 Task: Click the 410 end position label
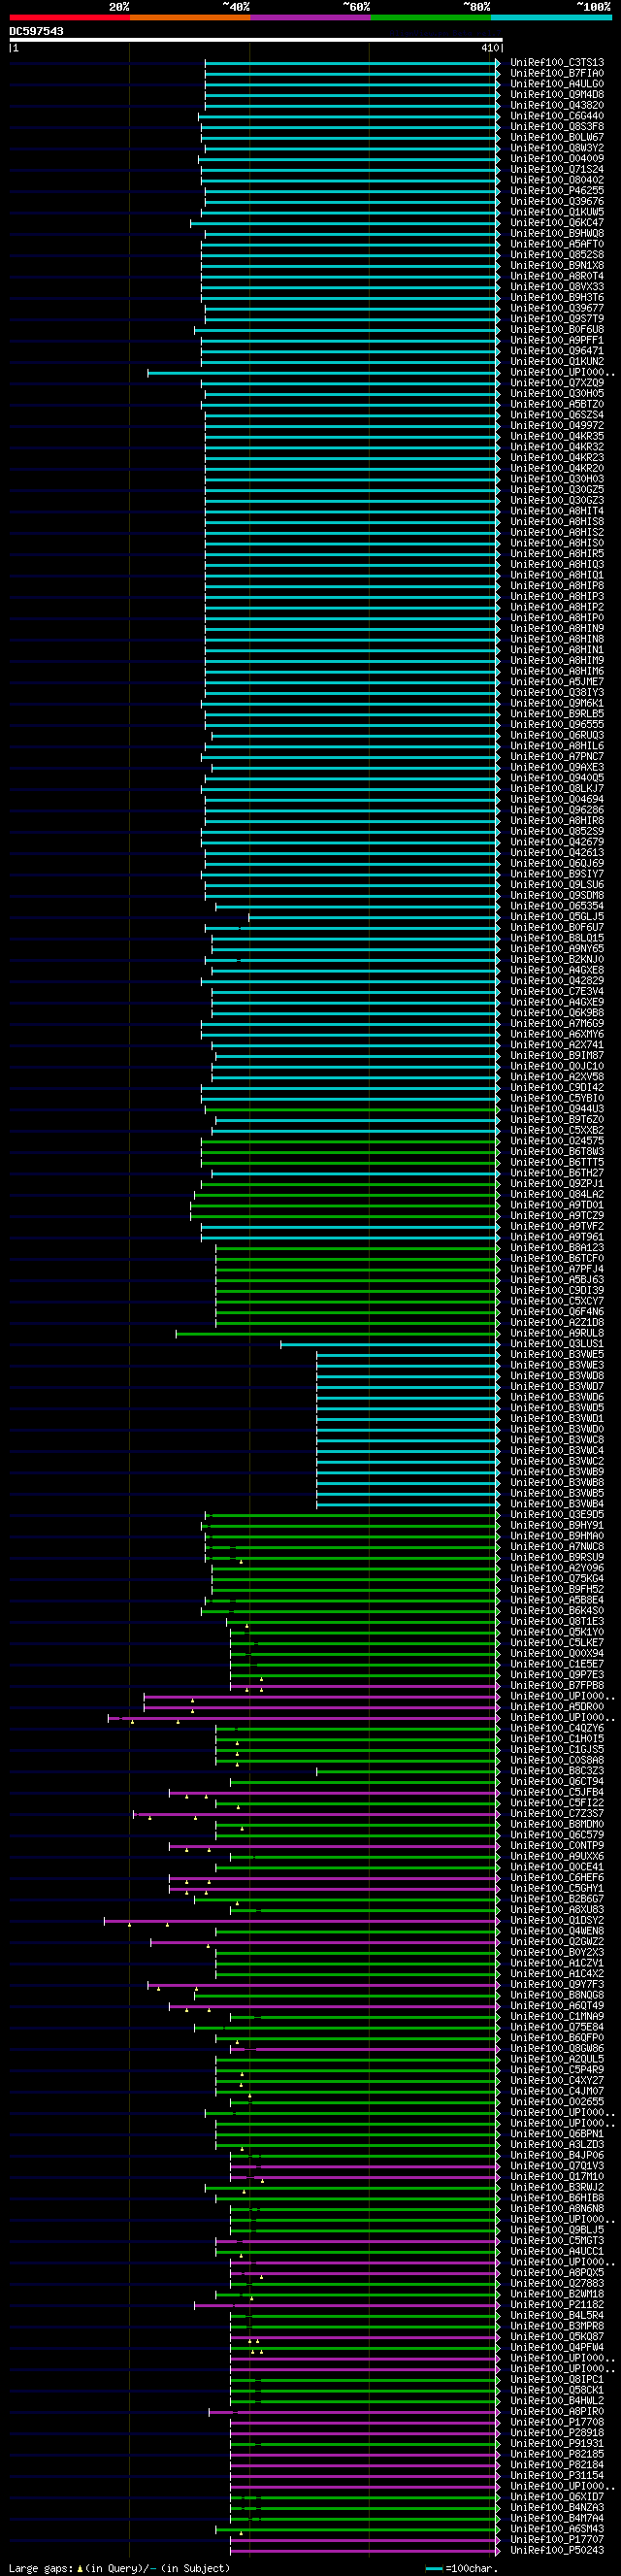click(490, 48)
